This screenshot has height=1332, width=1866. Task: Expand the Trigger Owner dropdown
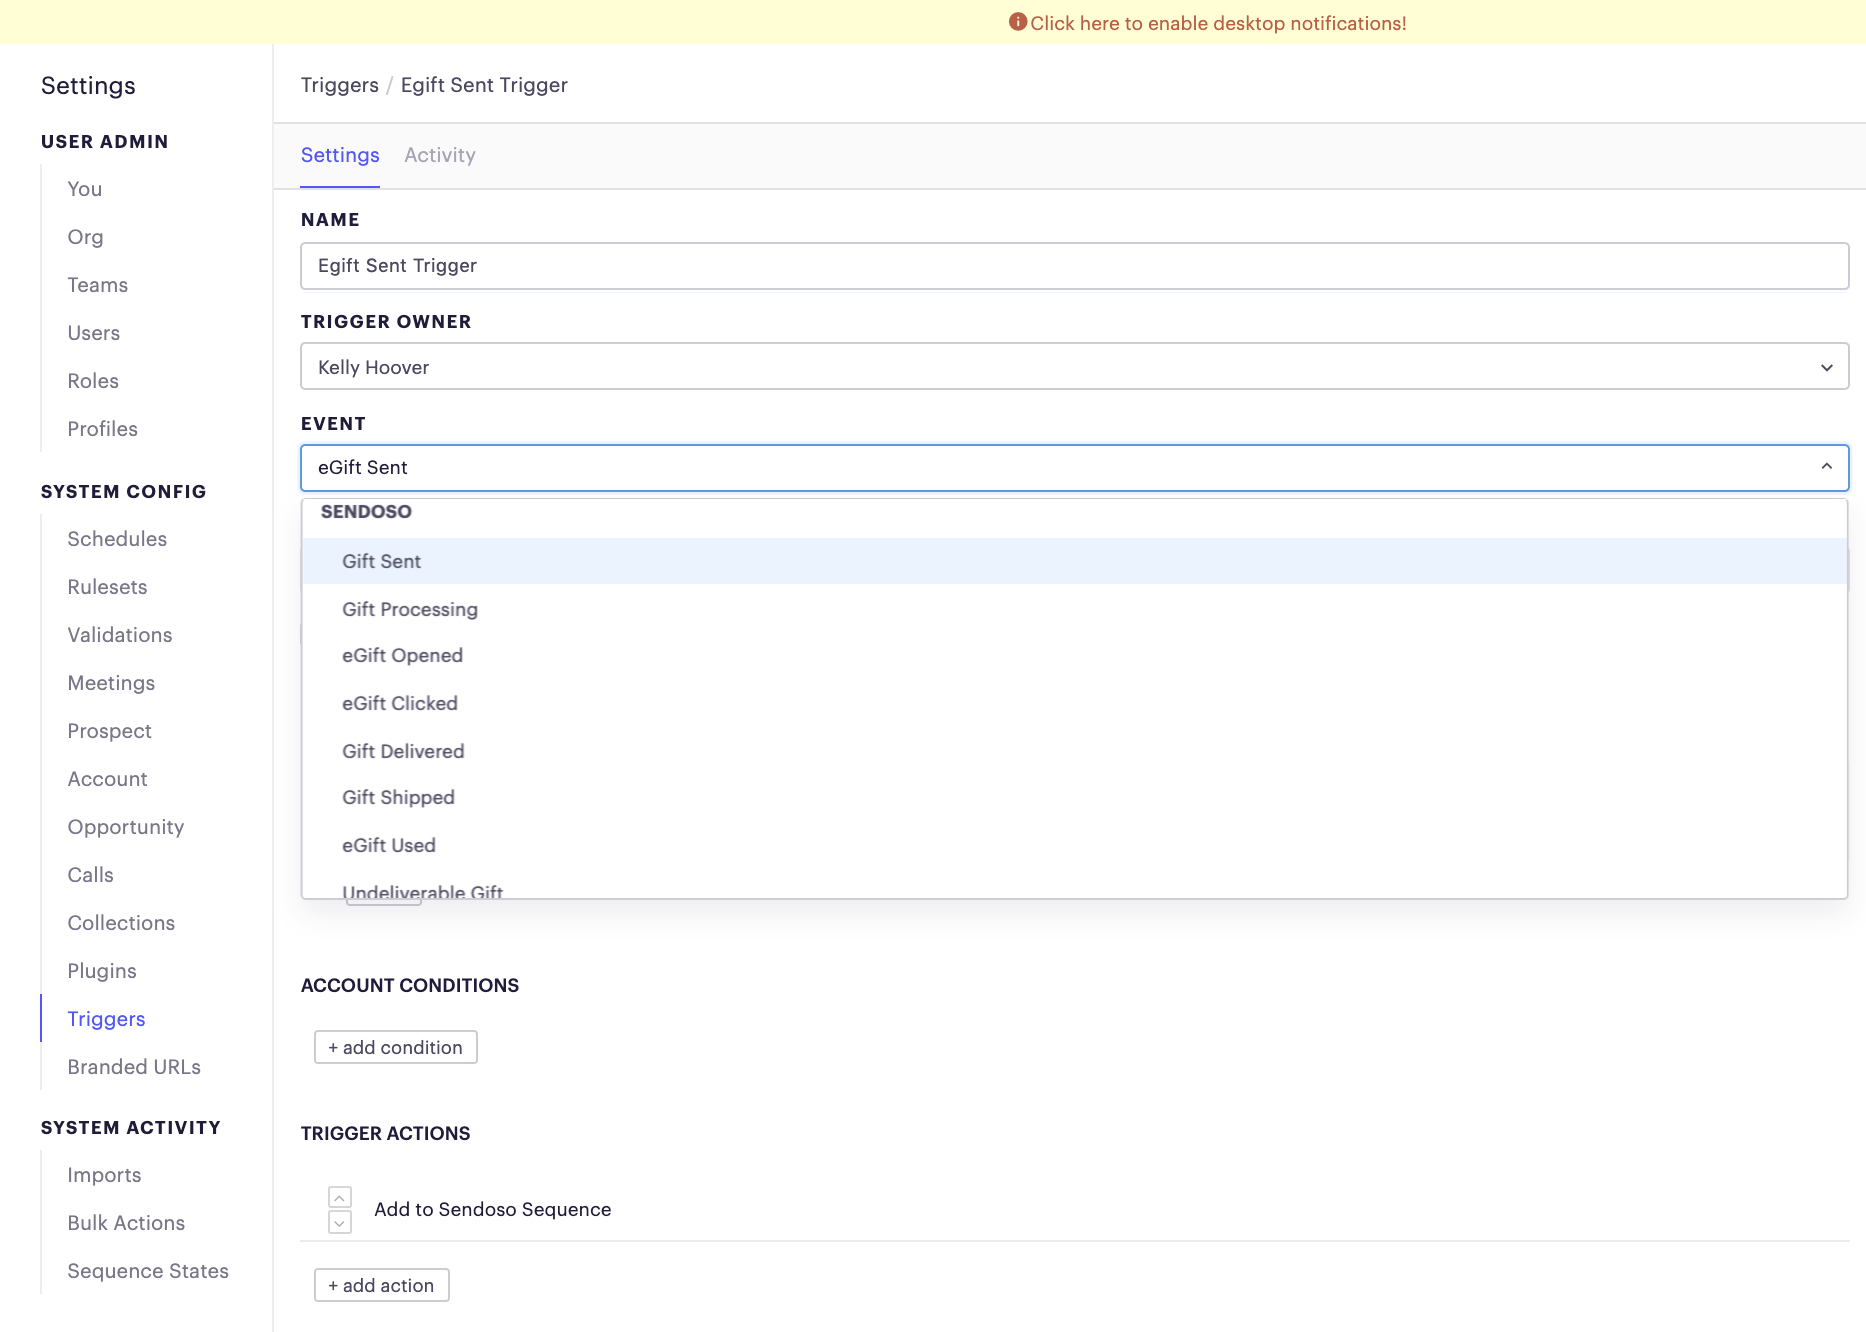(1826, 367)
